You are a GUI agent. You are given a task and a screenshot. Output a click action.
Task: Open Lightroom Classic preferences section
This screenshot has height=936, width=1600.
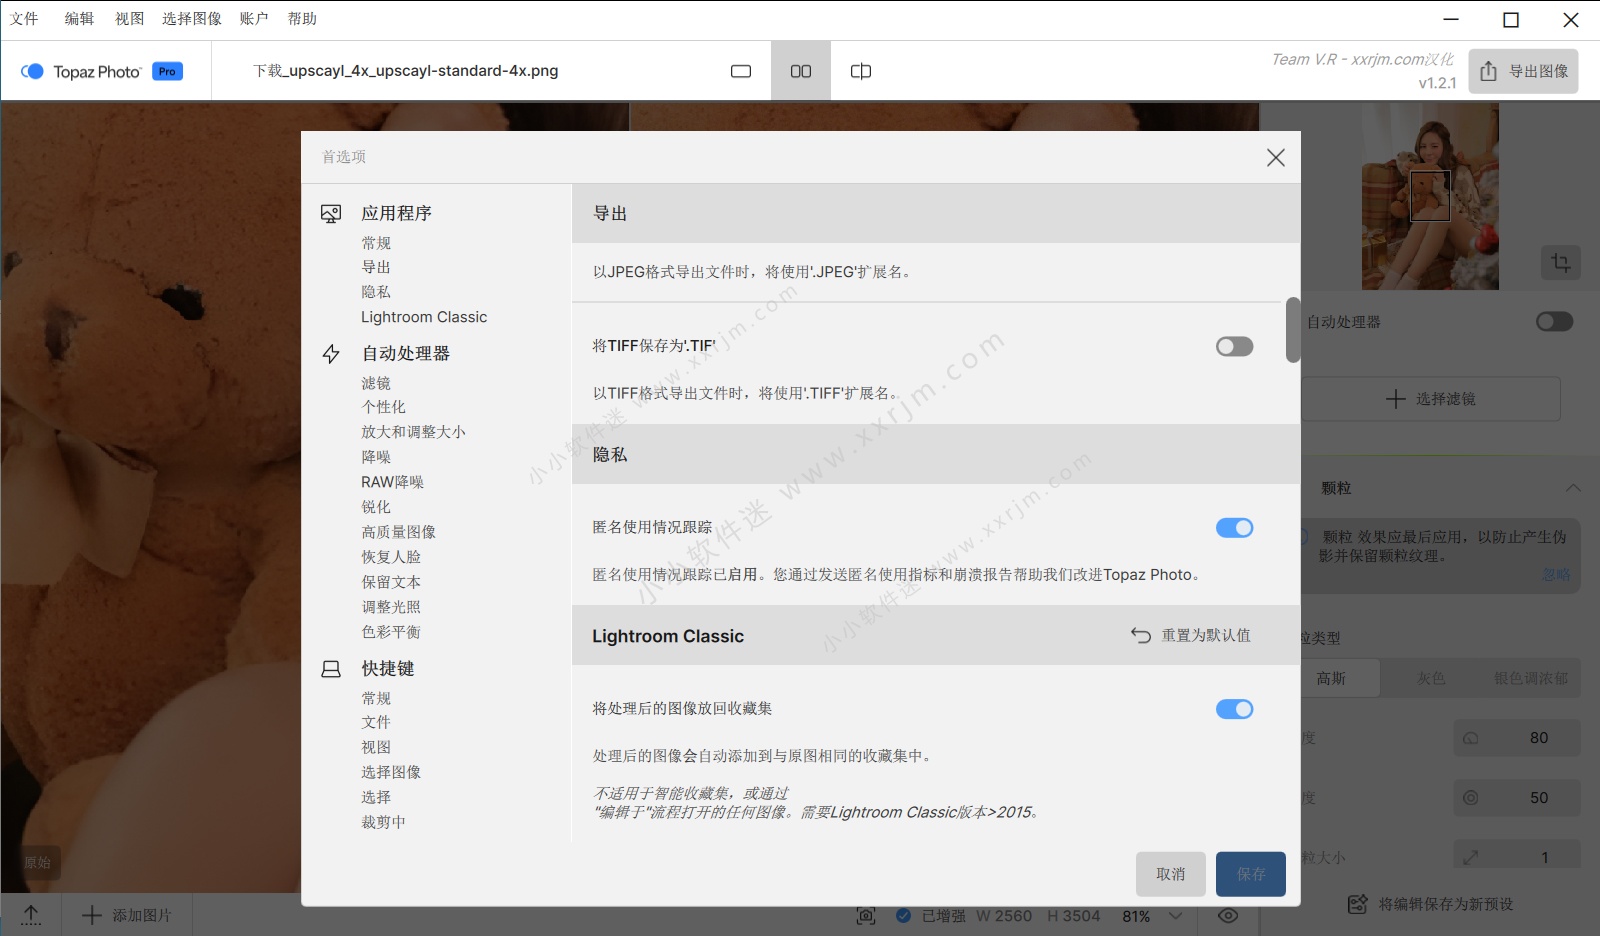pyautogui.click(x=424, y=317)
